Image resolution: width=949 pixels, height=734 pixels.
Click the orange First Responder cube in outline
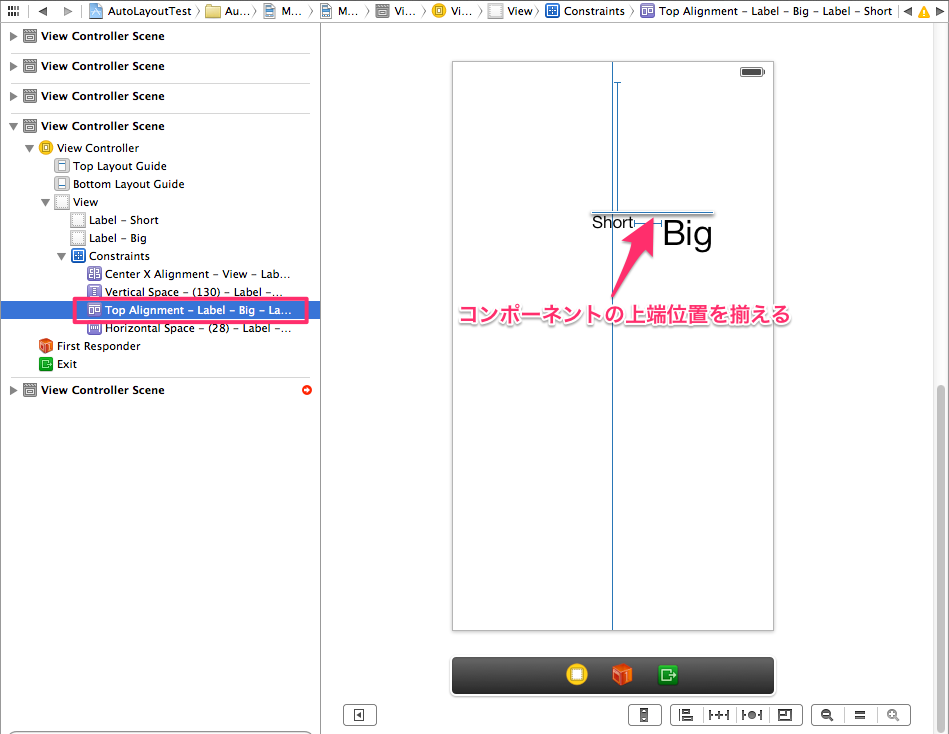pyautogui.click(x=45, y=346)
